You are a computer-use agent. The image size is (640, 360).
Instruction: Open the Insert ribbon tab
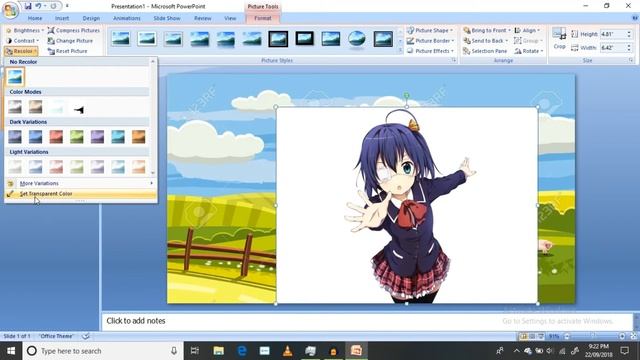click(x=62, y=18)
